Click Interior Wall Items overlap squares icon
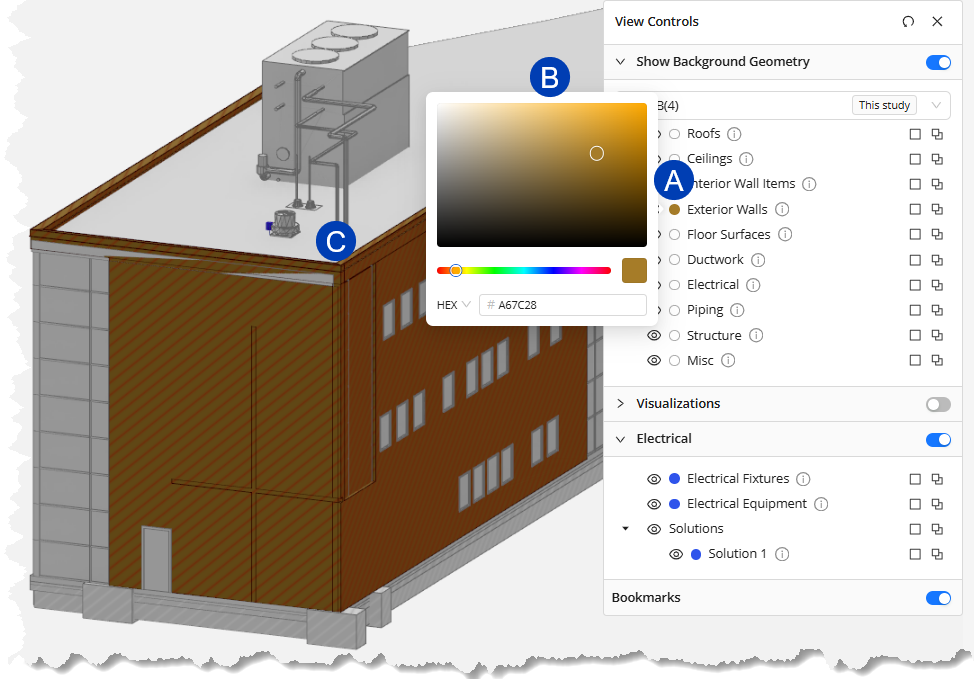 click(937, 184)
